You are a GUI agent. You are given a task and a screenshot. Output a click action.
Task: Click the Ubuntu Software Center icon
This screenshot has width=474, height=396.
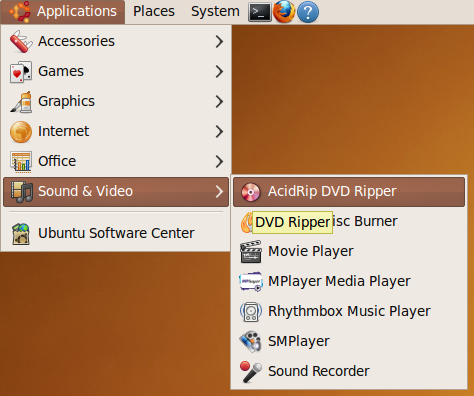21,234
